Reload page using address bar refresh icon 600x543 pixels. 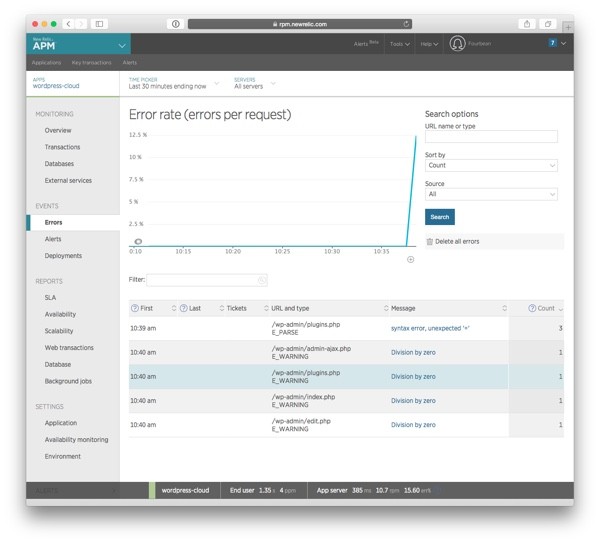[x=406, y=24]
